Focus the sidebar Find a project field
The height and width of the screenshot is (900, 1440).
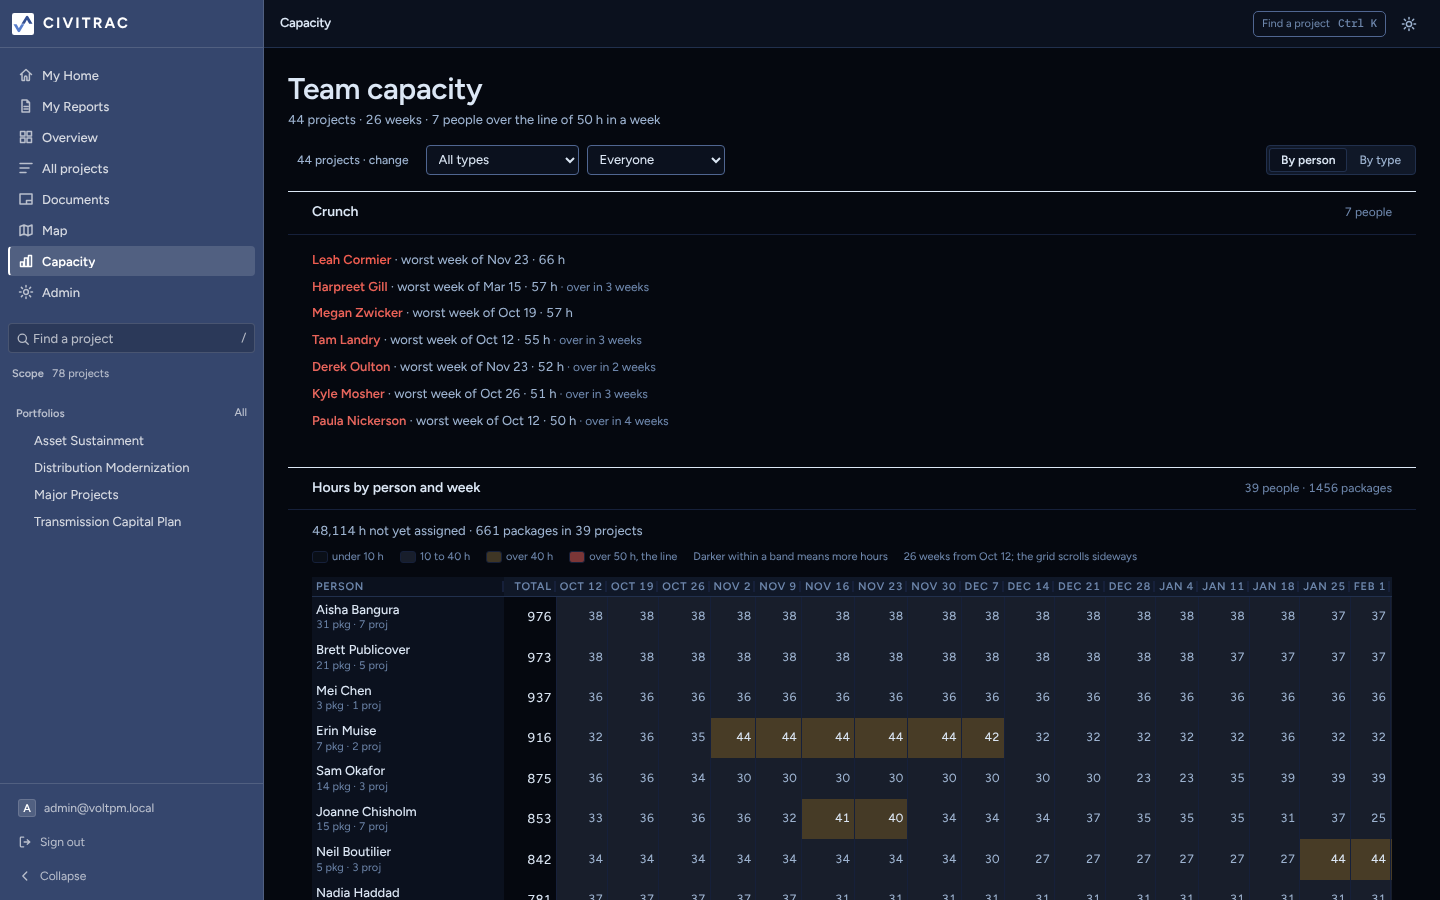131,339
